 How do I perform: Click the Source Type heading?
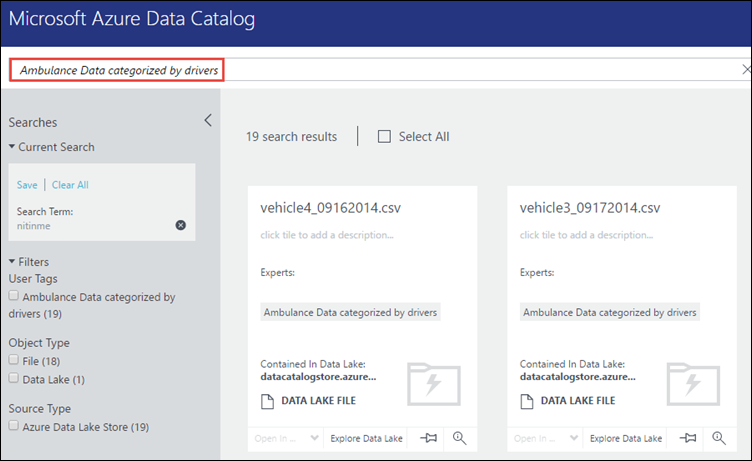[x=39, y=409]
